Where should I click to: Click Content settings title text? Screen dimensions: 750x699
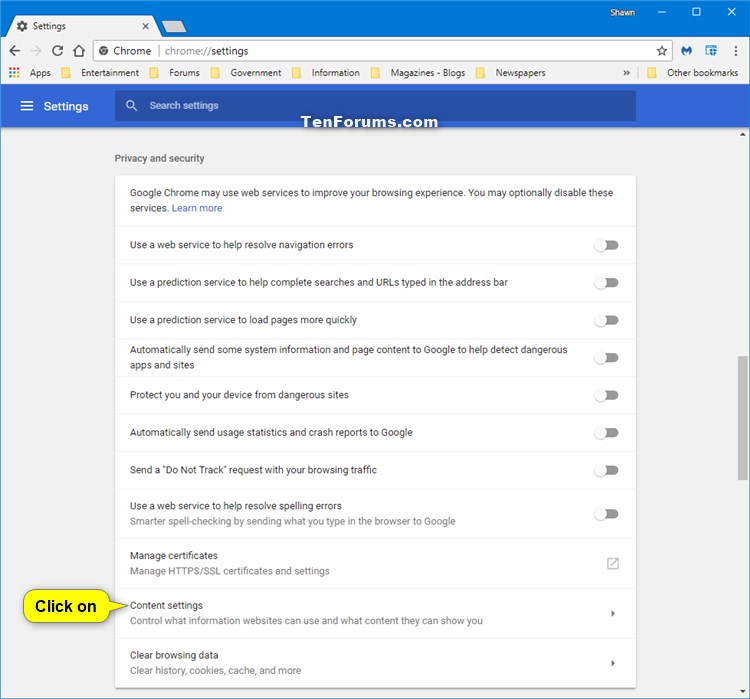pyautogui.click(x=166, y=605)
